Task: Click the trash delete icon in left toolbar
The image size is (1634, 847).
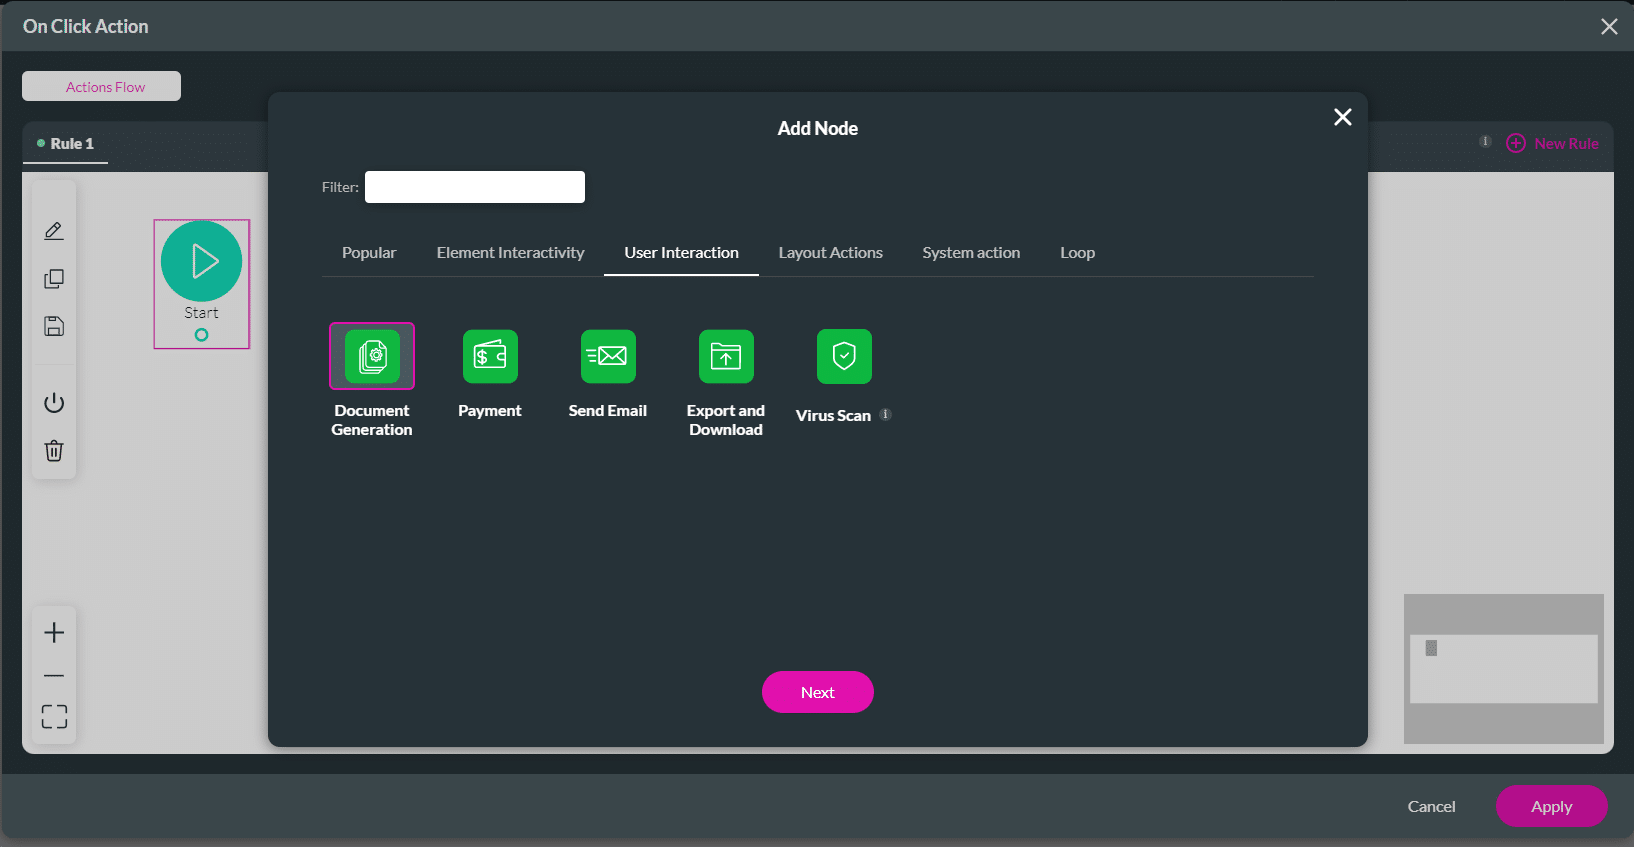Action: point(54,451)
